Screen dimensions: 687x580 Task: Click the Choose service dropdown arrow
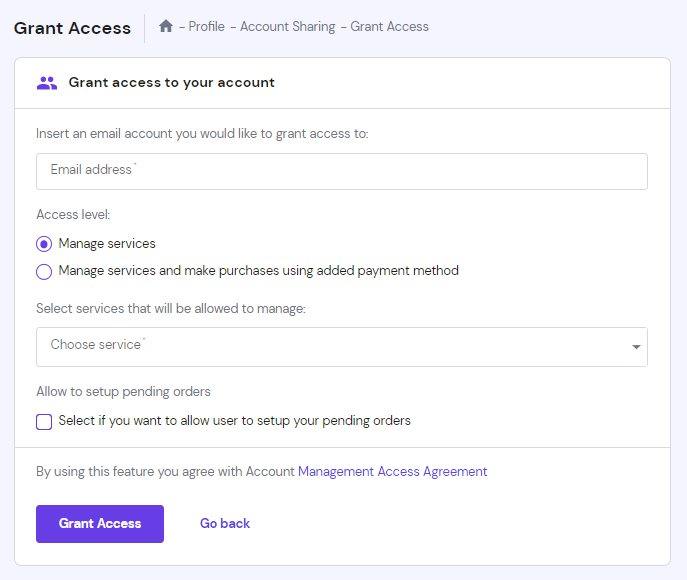[636, 347]
